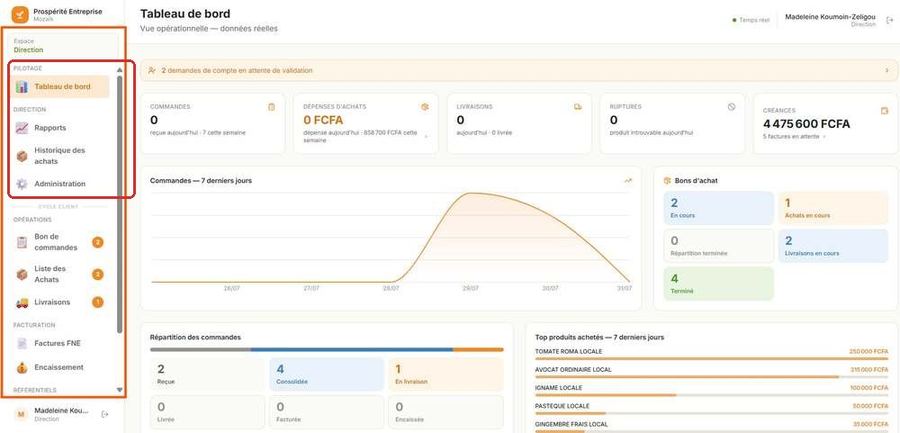This screenshot has height=433, width=900.
Task: Click the 2 En cours tile
Action: (719, 208)
